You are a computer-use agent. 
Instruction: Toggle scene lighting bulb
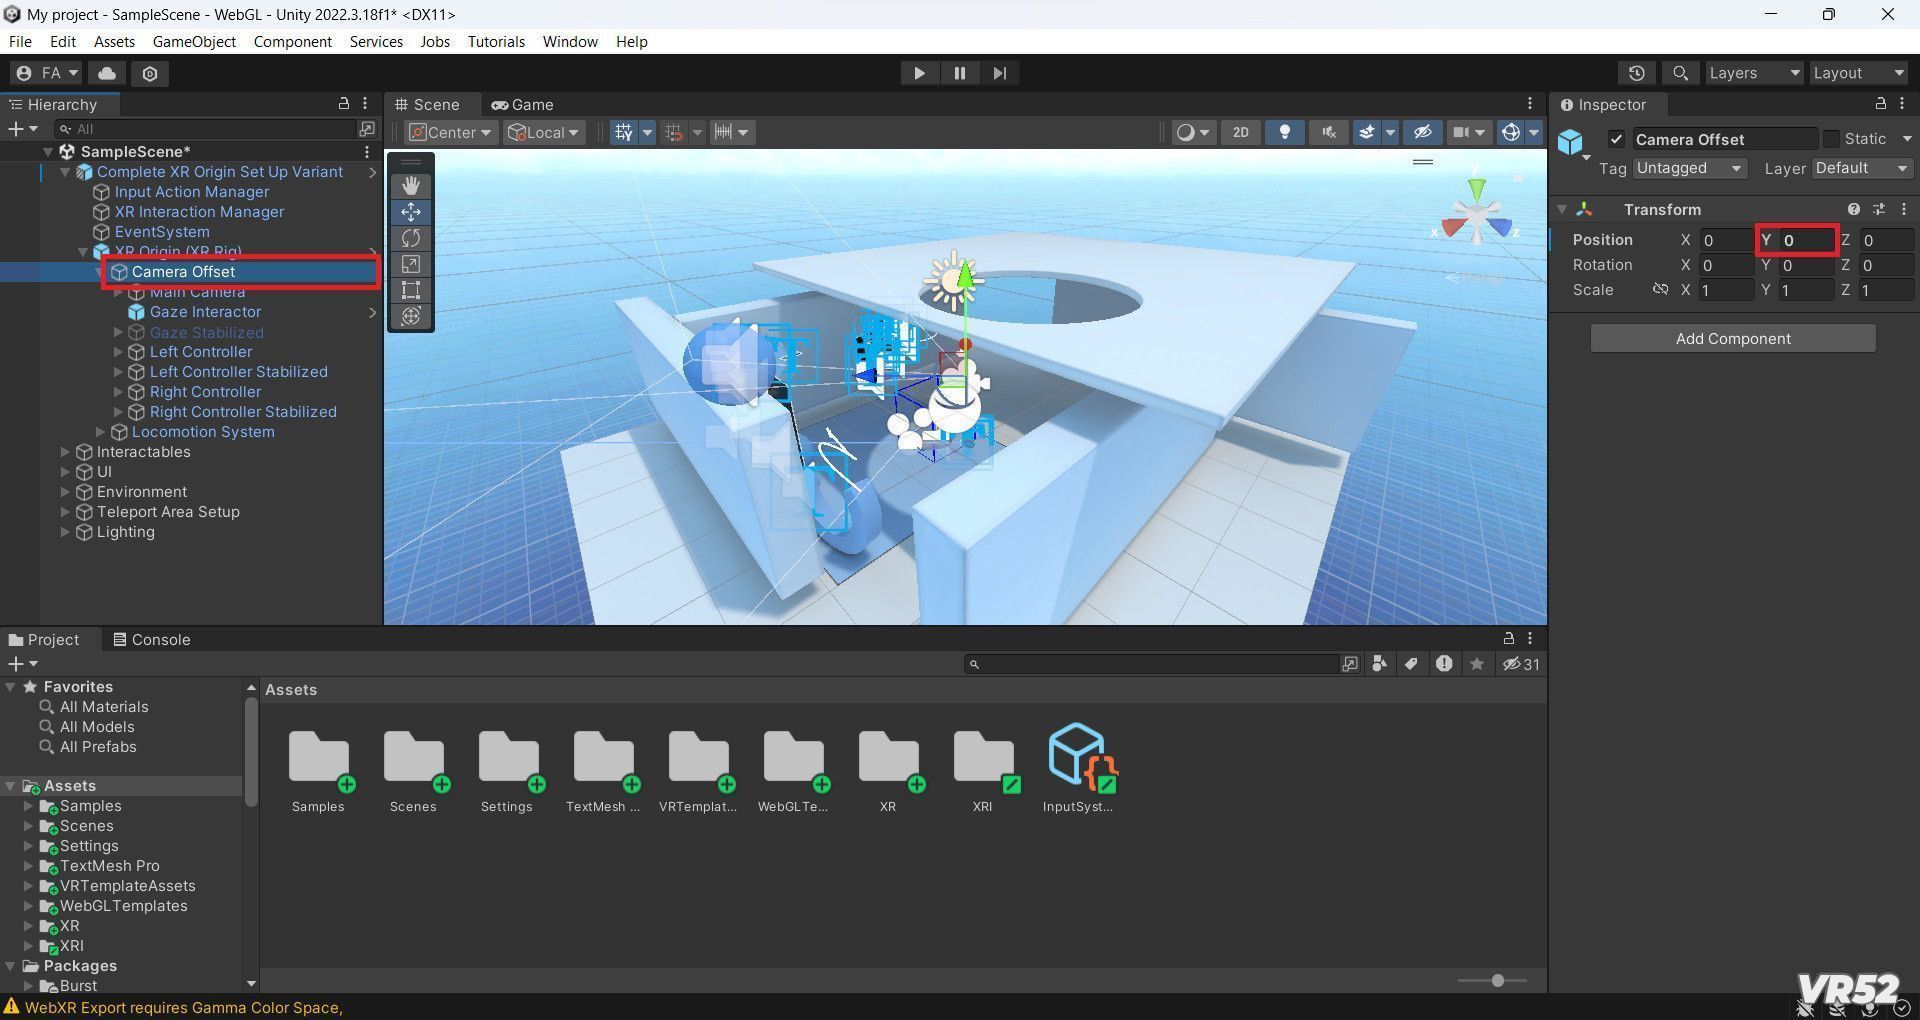tap(1285, 132)
